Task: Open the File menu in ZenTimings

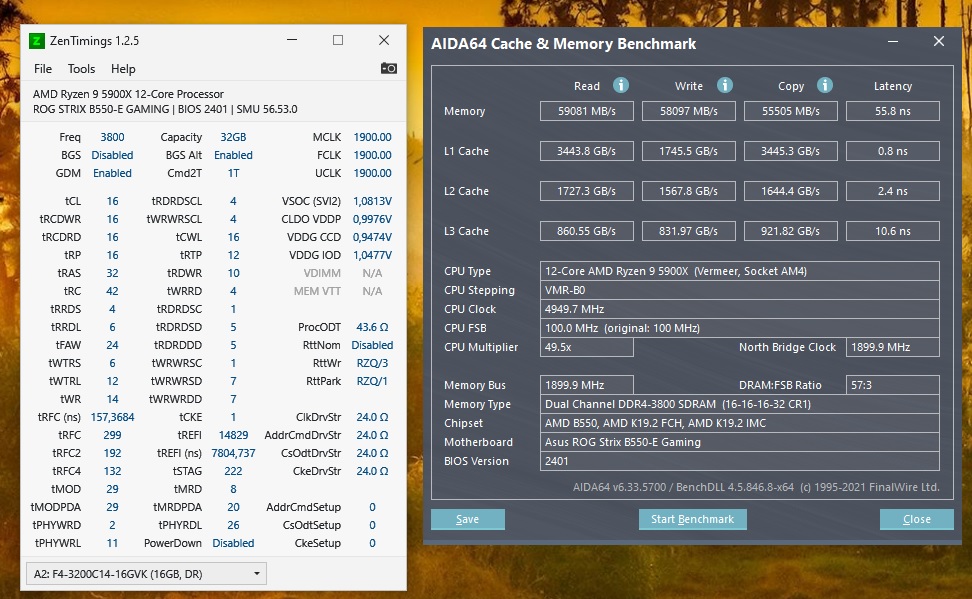Action: coord(43,69)
